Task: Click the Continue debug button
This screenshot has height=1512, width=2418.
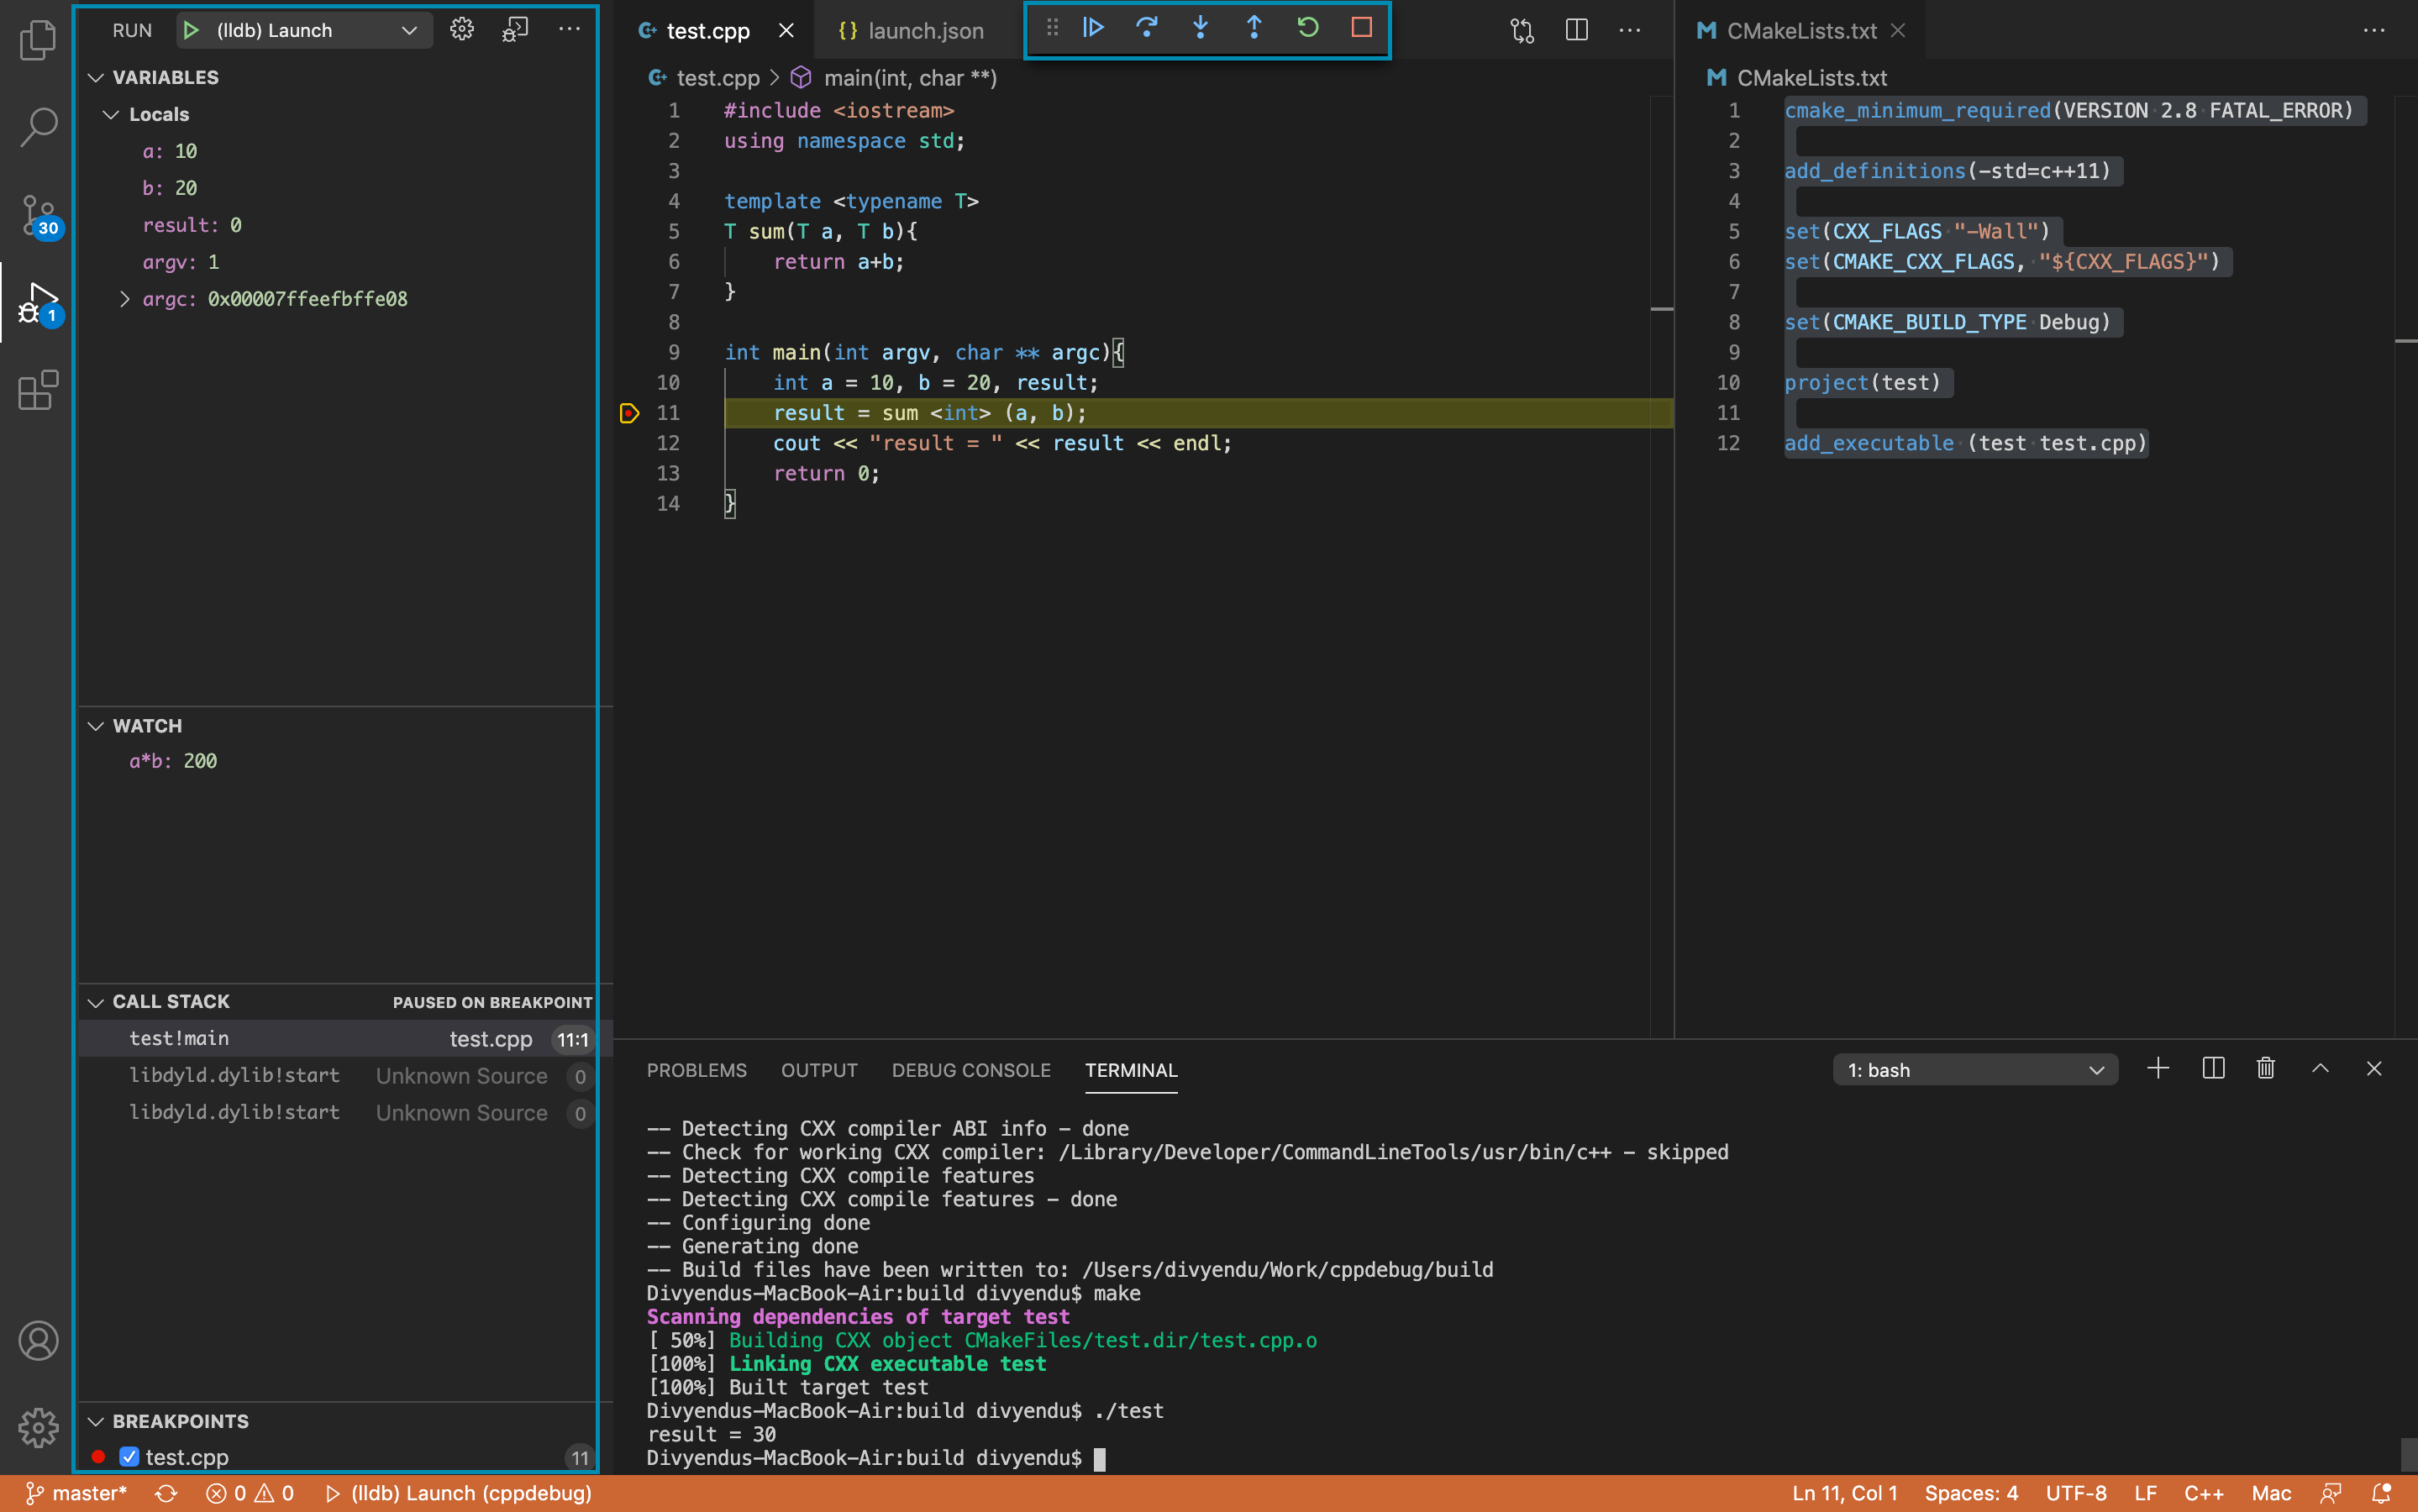Action: pyautogui.click(x=1093, y=28)
